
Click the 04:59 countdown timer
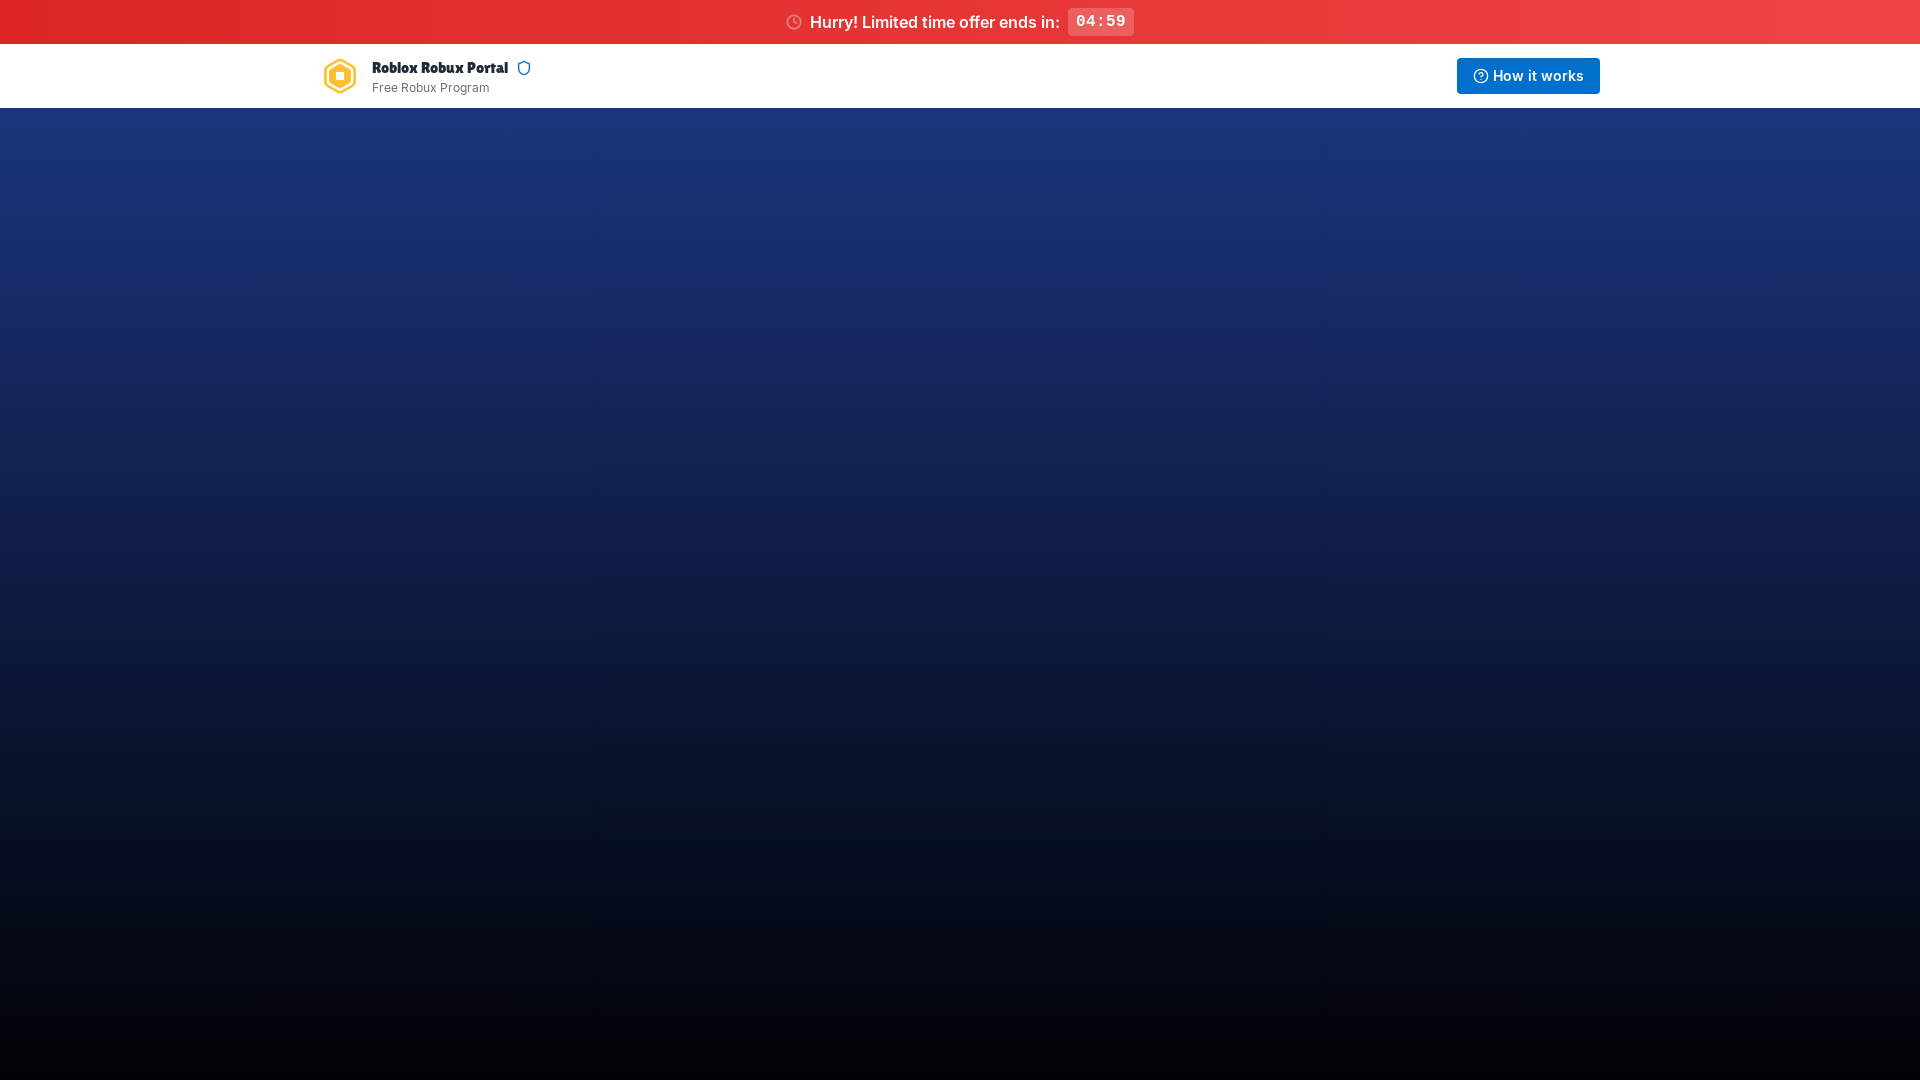(x=1101, y=22)
